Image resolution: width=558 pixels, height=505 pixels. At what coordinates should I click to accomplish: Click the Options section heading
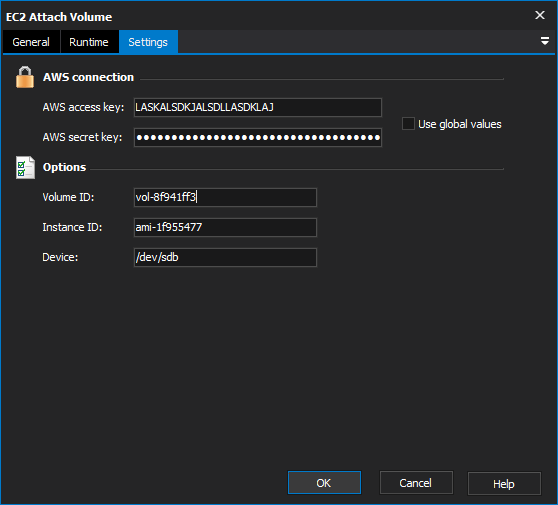64,167
